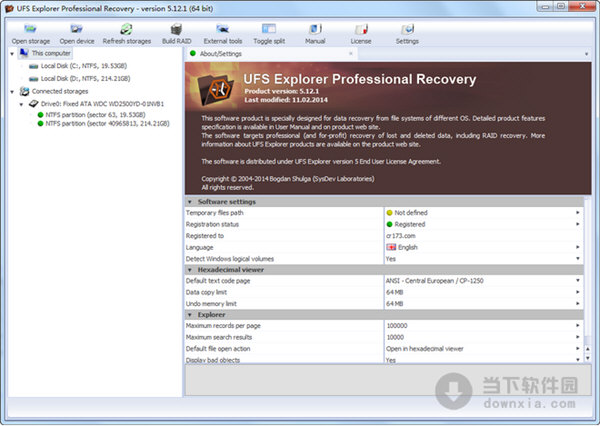Collapse the Hexadecimal viewer section
Image resolution: width=600 pixels, height=426 pixels.
190,270
